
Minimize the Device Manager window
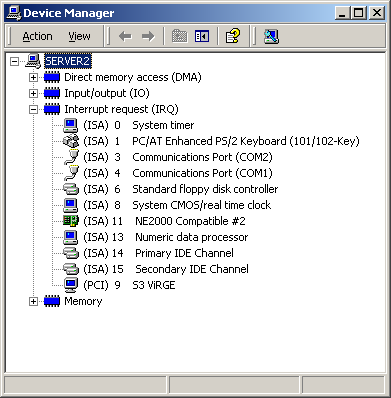tap(342, 13)
